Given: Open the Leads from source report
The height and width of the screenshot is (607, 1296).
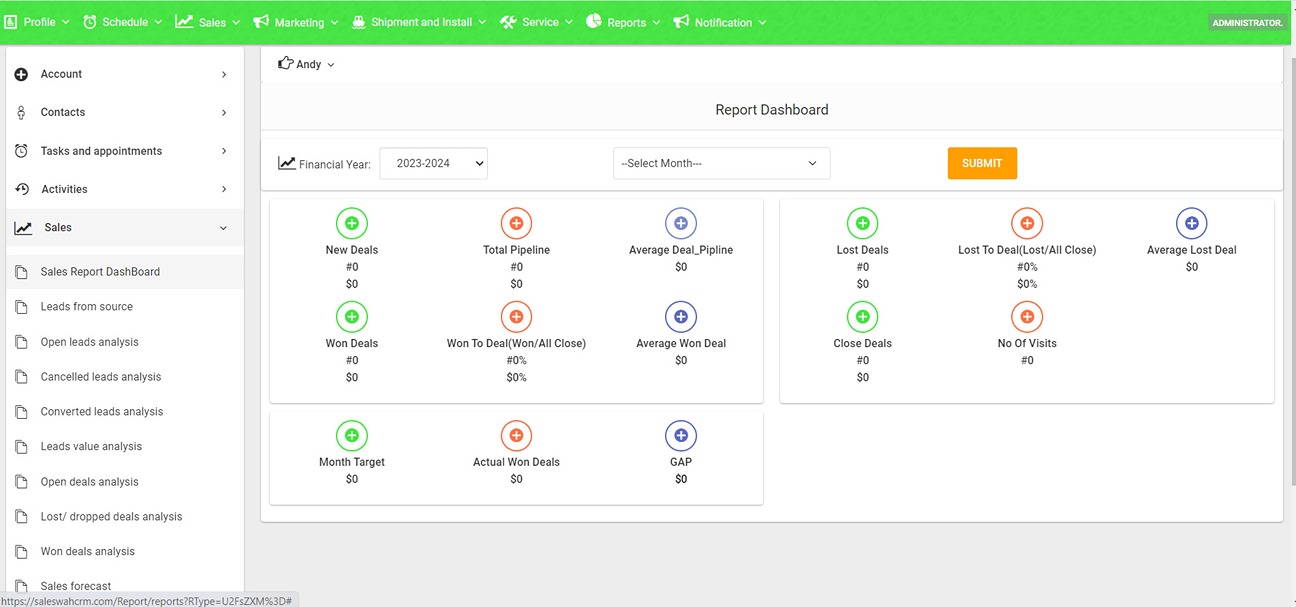Looking at the screenshot, I should point(87,307).
